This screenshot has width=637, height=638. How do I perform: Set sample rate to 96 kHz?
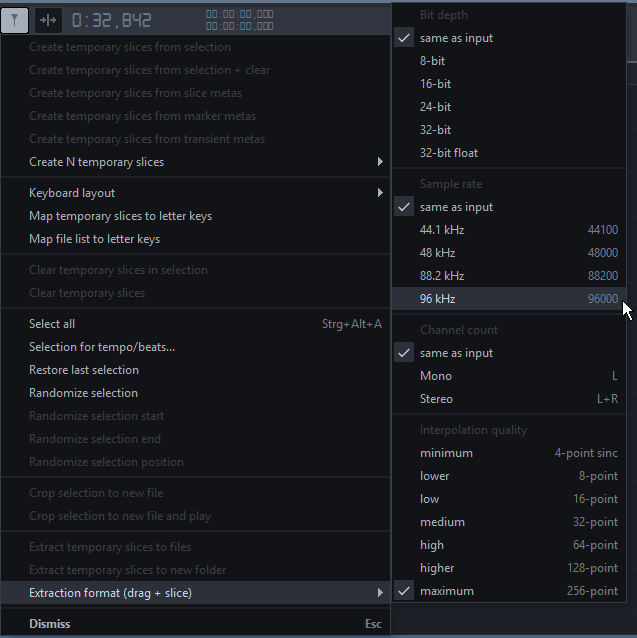[x=438, y=299]
